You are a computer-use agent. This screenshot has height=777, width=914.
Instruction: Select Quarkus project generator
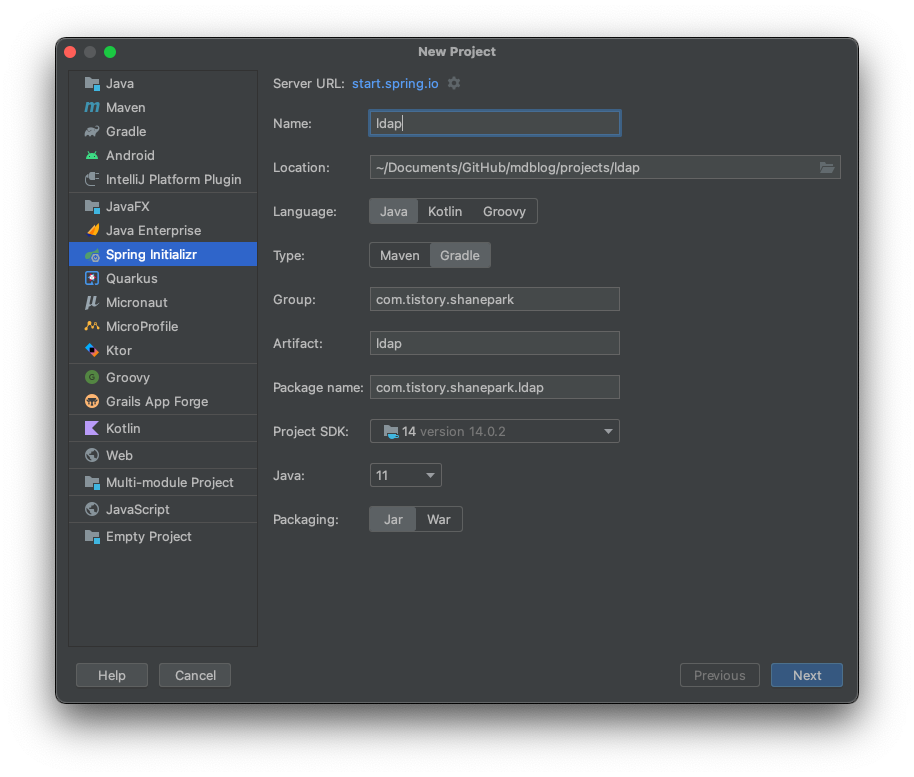point(163,278)
